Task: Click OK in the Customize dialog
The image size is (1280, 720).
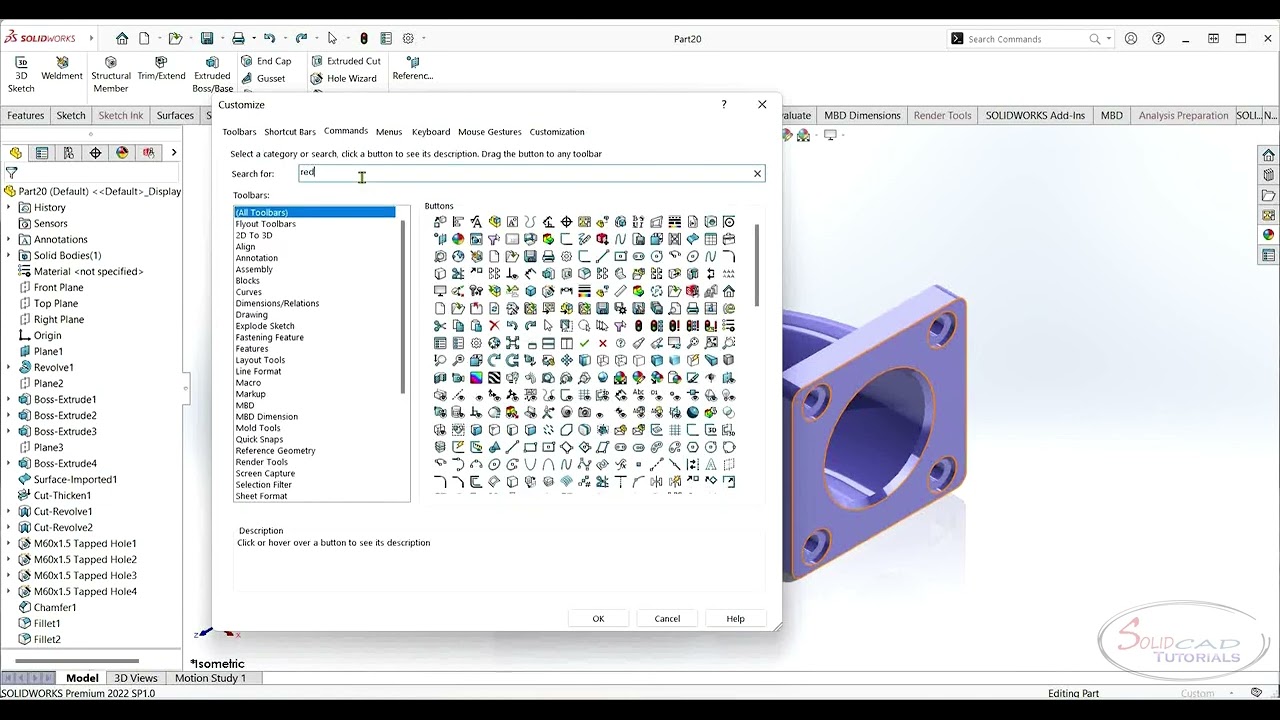Action: 598,618
